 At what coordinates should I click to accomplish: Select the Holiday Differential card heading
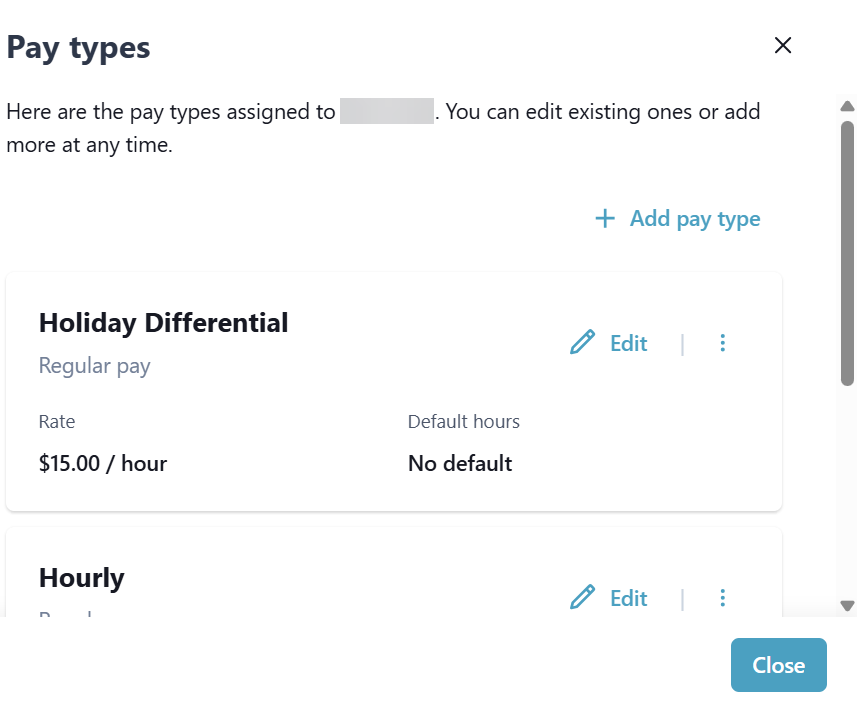tap(163, 322)
